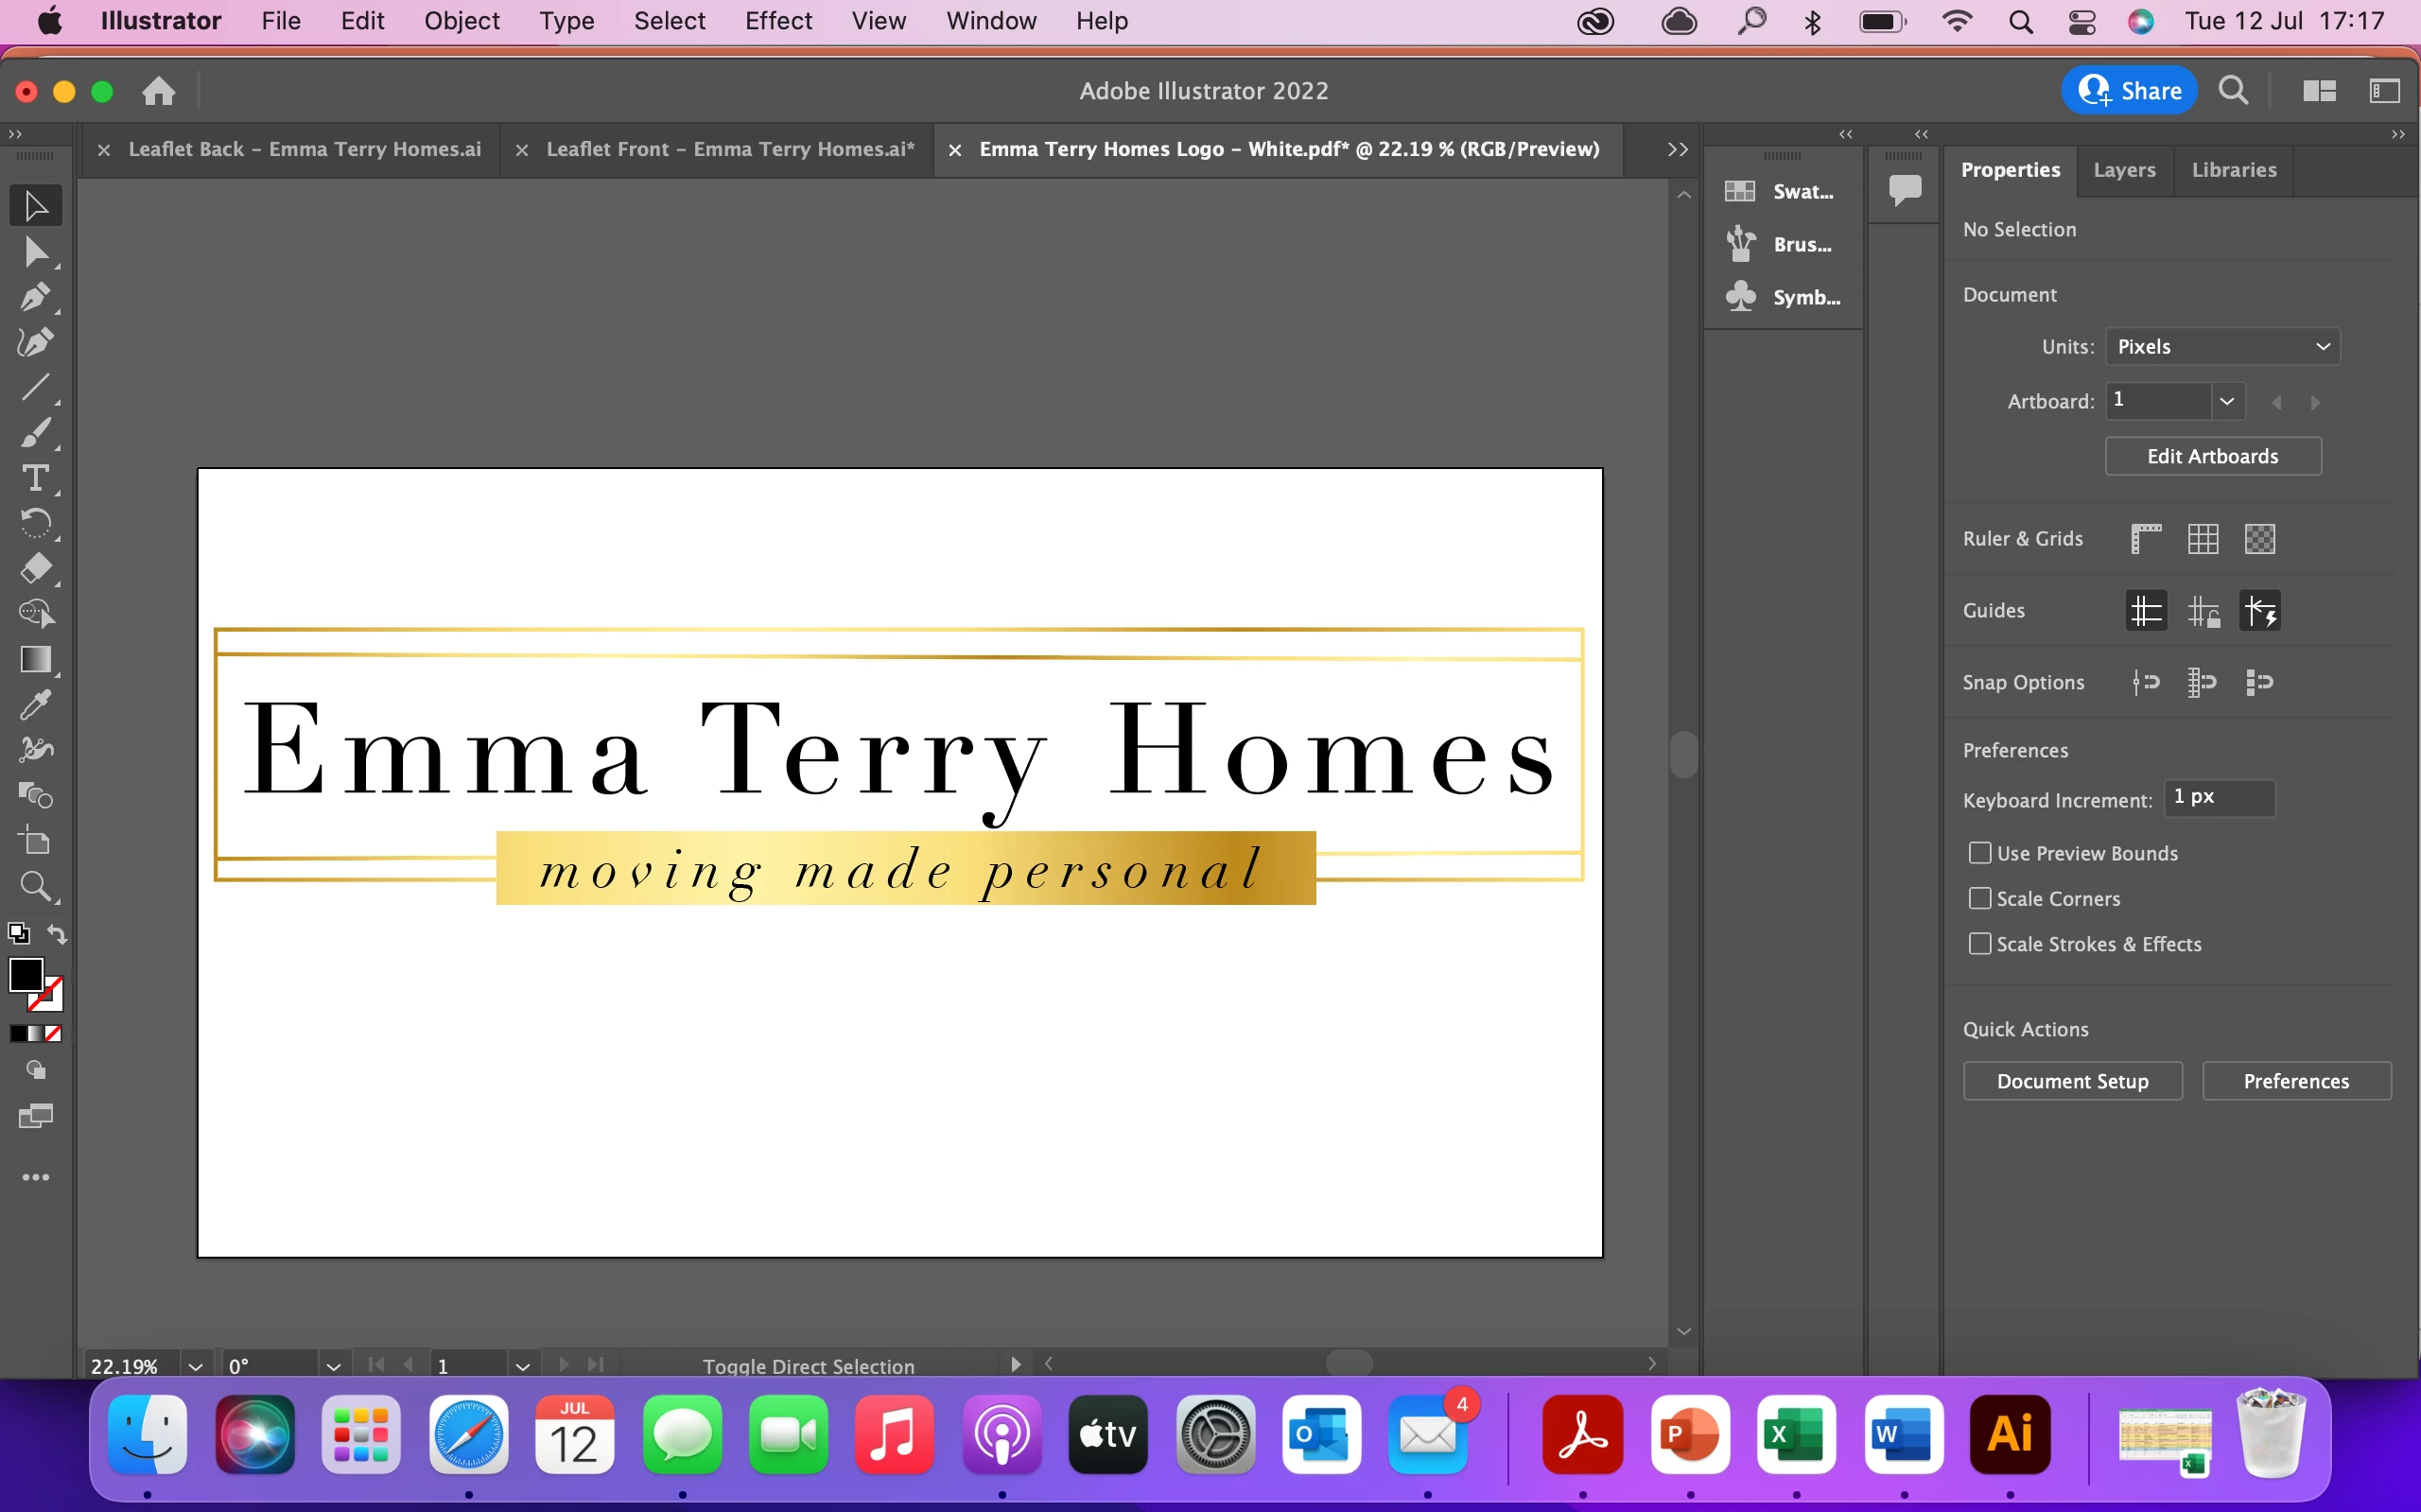
Task: Enable Use Preview Bounds checkbox
Action: point(1979,853)
